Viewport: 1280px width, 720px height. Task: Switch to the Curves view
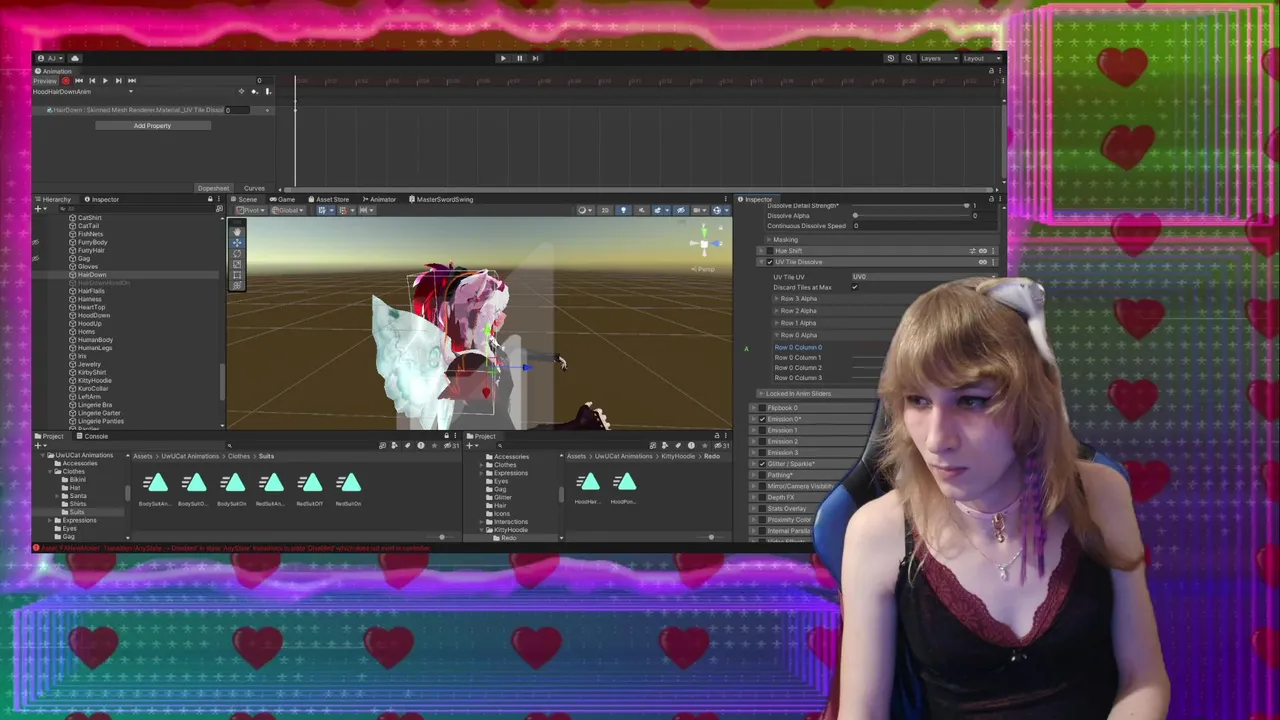(x=254, y=188)
